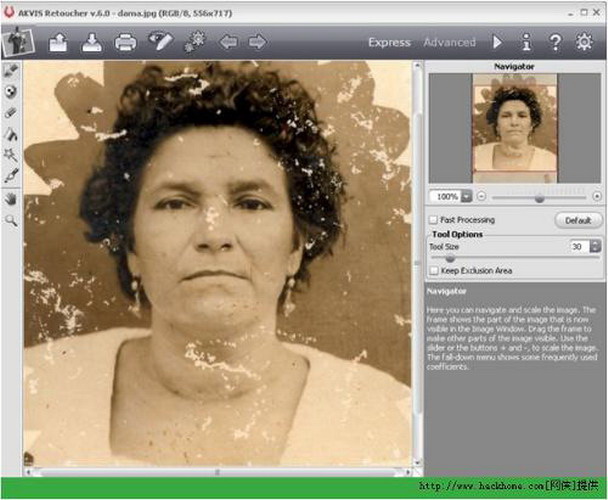The height and width of the screenshot is (500, 608).
Task: Undo with the left arrow icon
Action: 228,42
